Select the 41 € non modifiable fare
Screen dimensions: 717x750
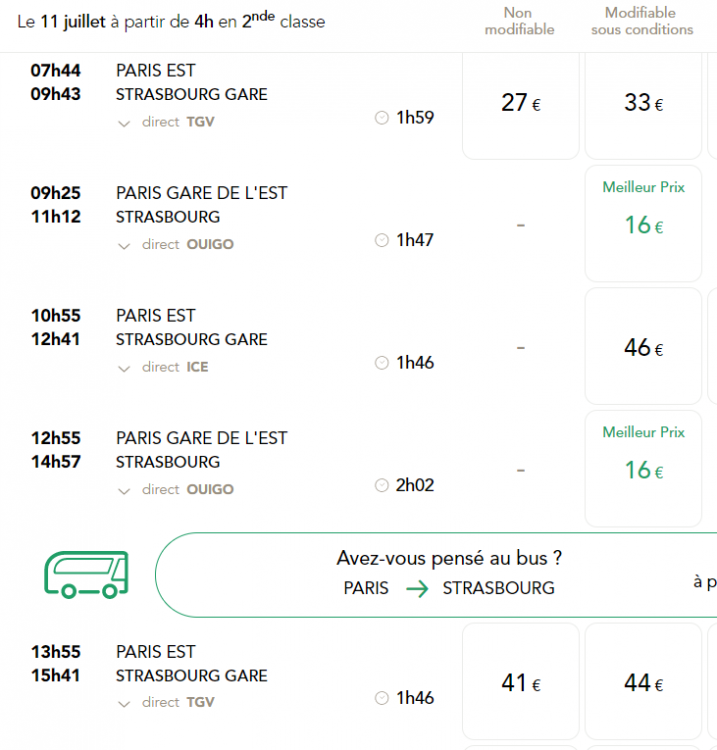(x=521, y=682)
